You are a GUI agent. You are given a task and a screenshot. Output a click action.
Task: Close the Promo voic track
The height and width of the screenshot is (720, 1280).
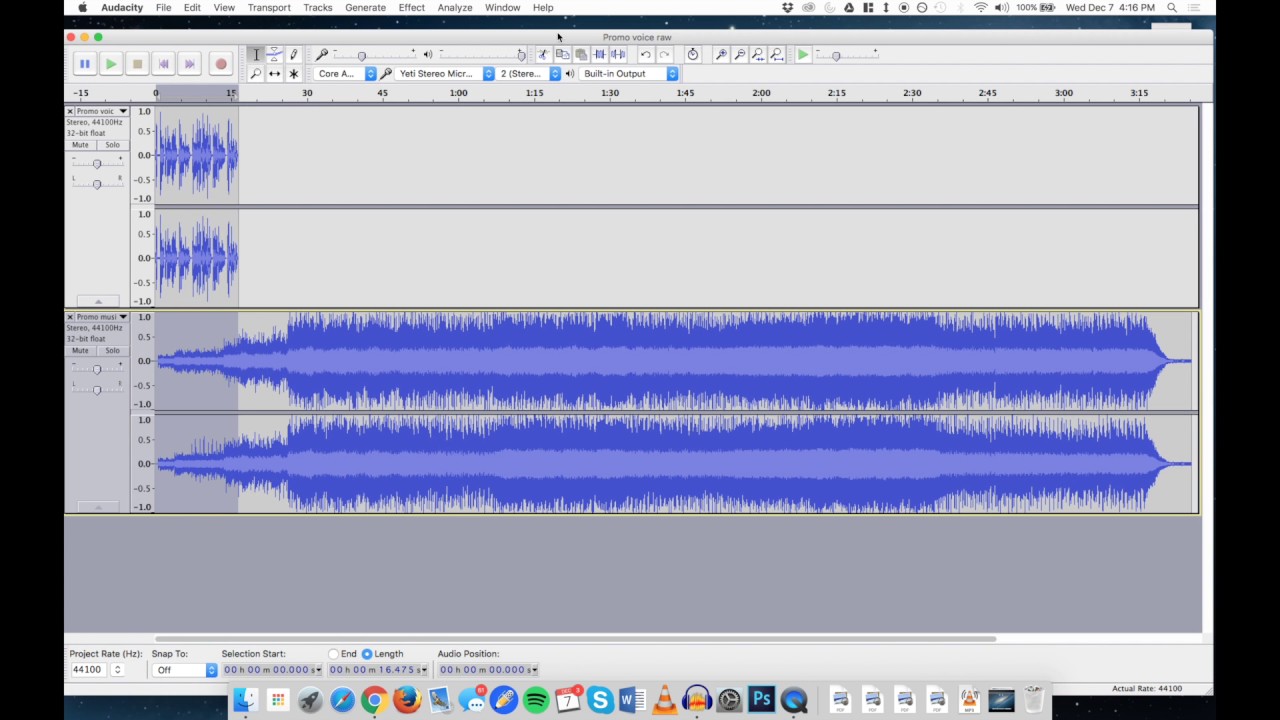[70, 111]
